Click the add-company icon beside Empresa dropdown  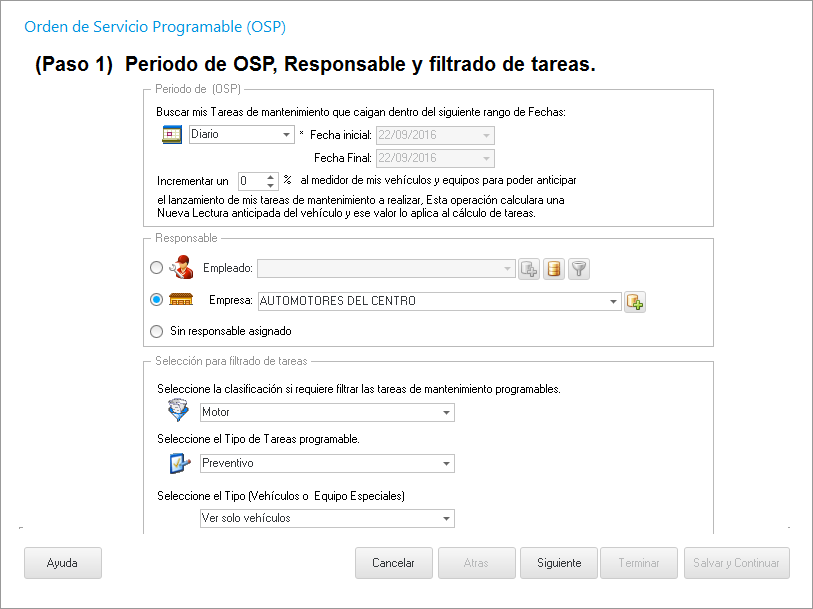pyautogui.click(x=635, y=301)
